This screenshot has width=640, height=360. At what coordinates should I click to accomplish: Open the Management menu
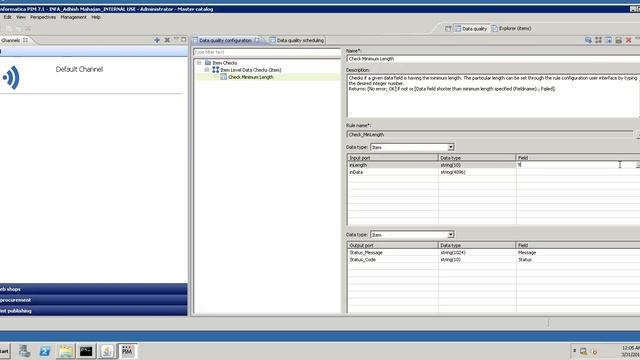click(x=73, y=17)
